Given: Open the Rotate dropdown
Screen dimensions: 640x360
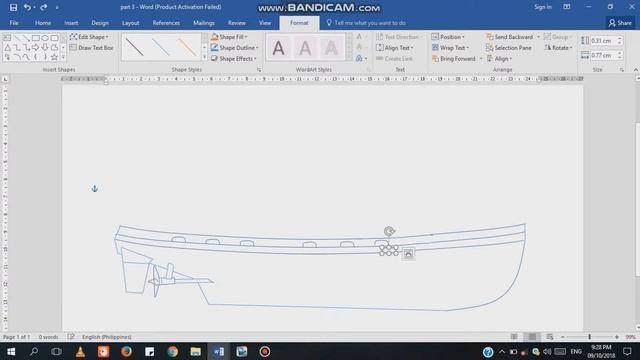Looking at the screenshot, I should [558, 48].
